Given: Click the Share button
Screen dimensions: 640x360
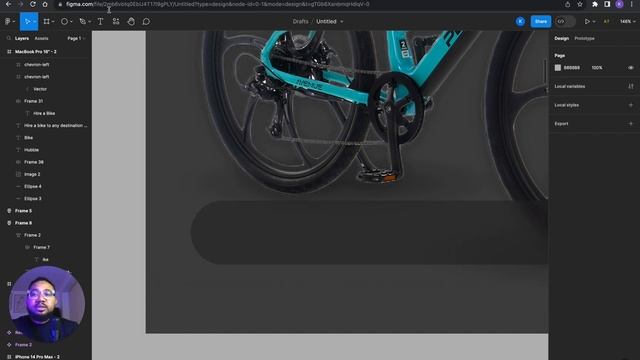Looking at the screenshot, I should [541, 22].
